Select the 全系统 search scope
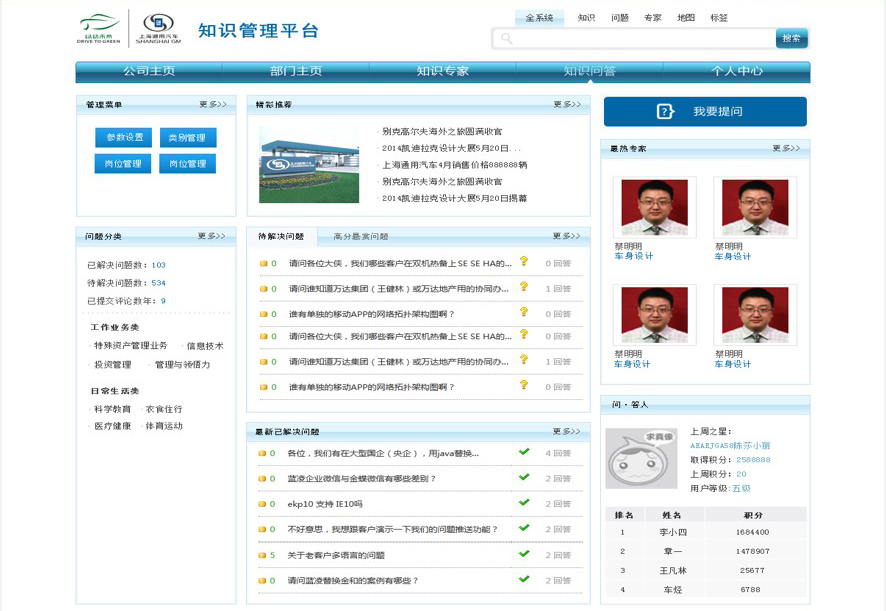This screenshot has width=886, height=611. pos(539,18)
